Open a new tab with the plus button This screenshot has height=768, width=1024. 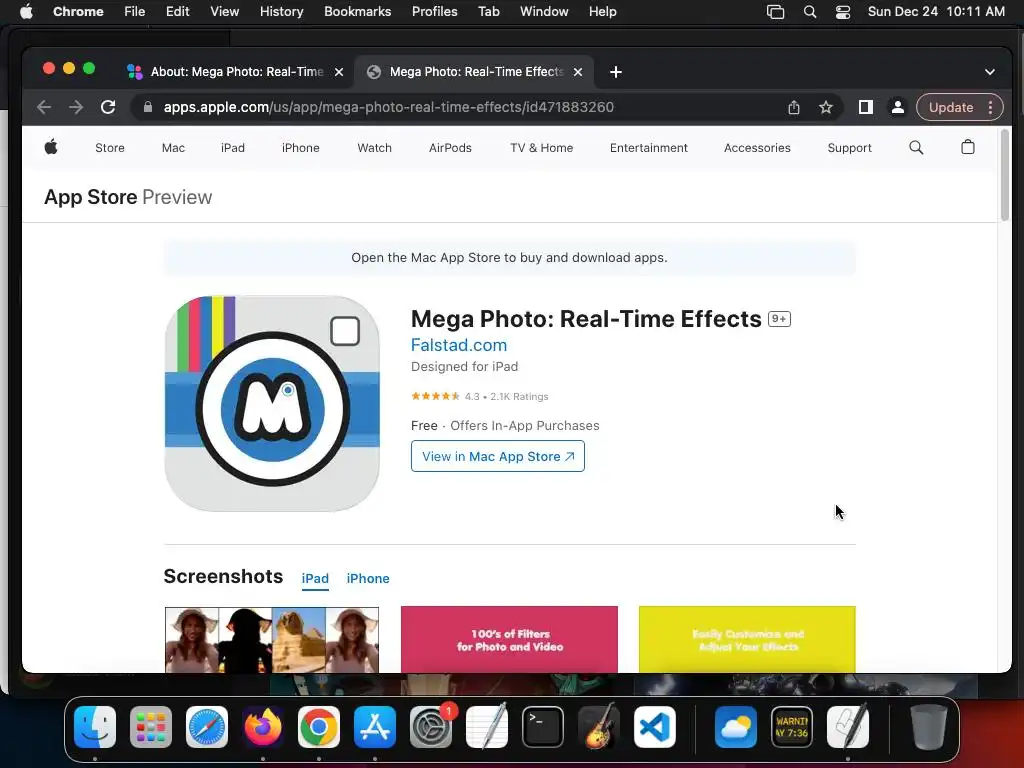coord(615,72)
